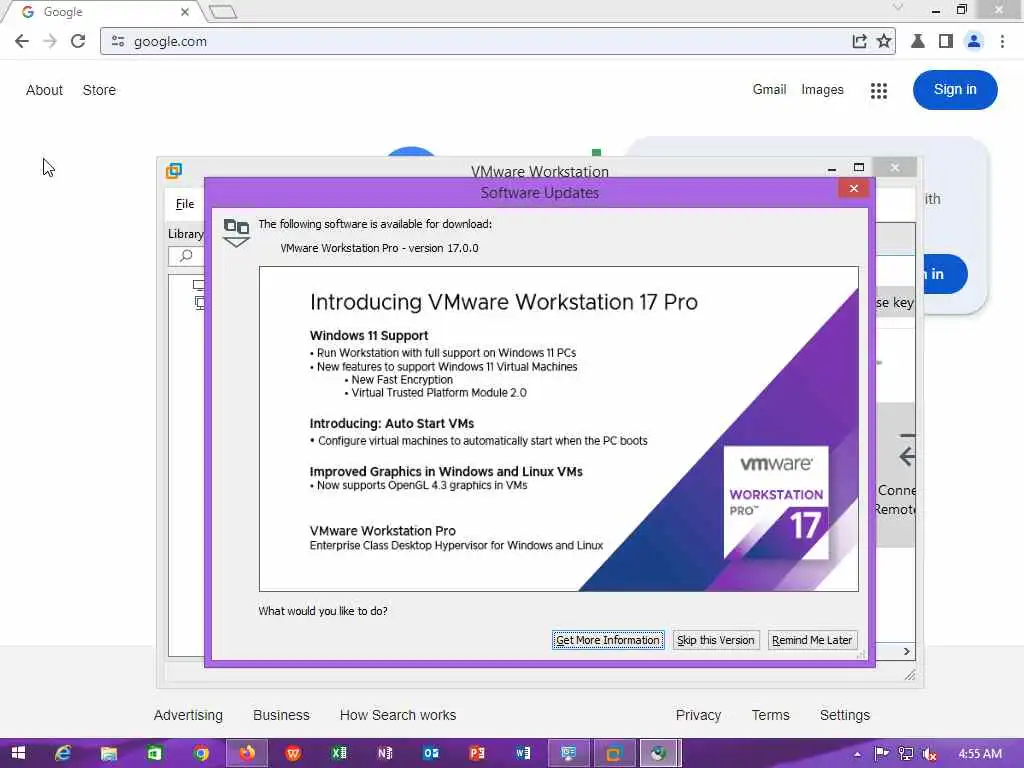Launch Excel from taskbar
This screenshot has height=768, width=1024.
pyautogui.click(x=339, y=753)
